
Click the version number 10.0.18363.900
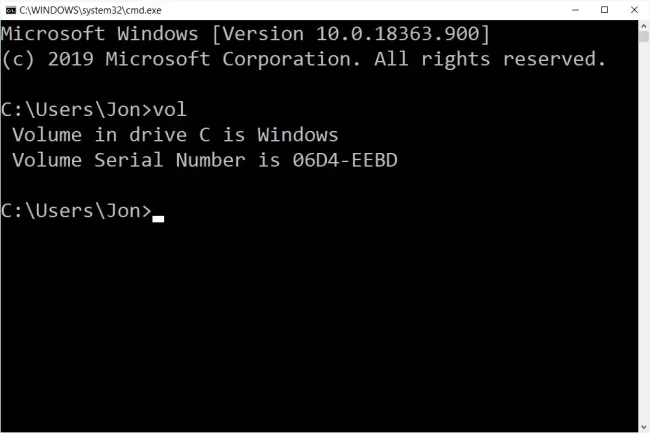pyautogui.click(x=397, y=34)
